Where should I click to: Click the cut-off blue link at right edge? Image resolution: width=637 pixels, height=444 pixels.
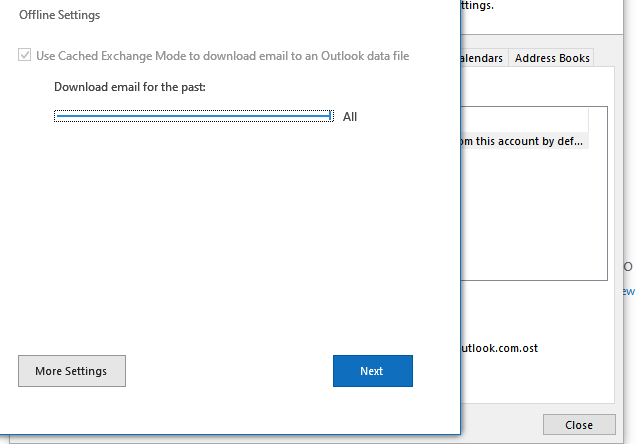pos(629,291)
